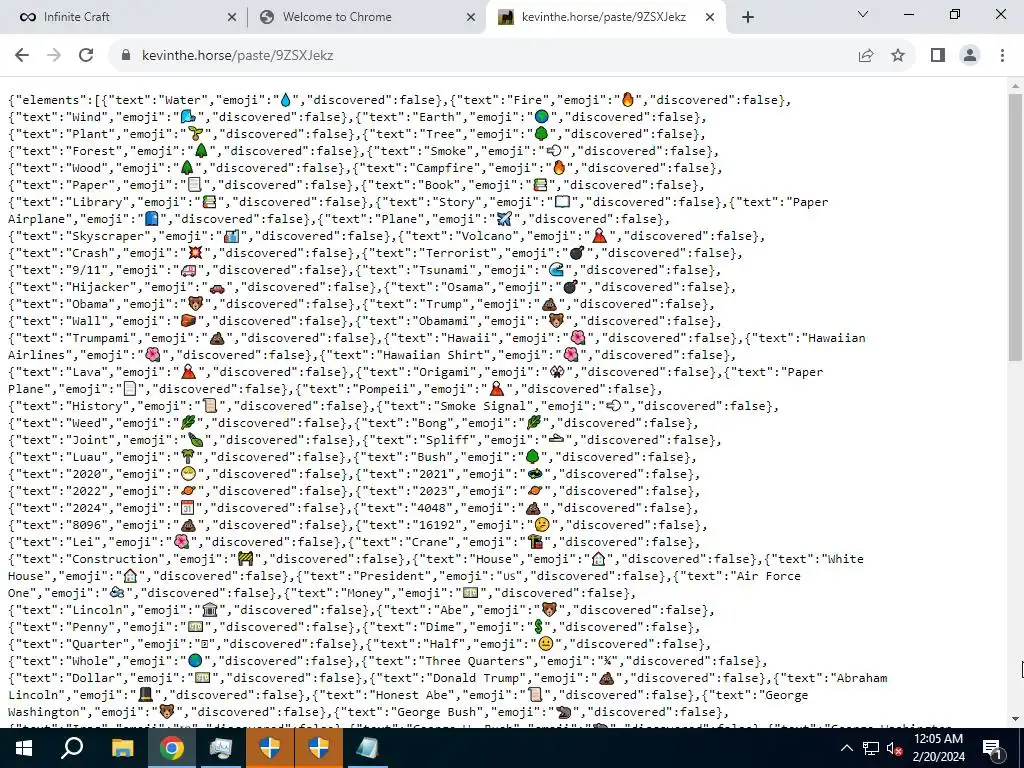Bookmark this tab with star icon
This screenshot has width=1024, height=768.
[898, 56]
